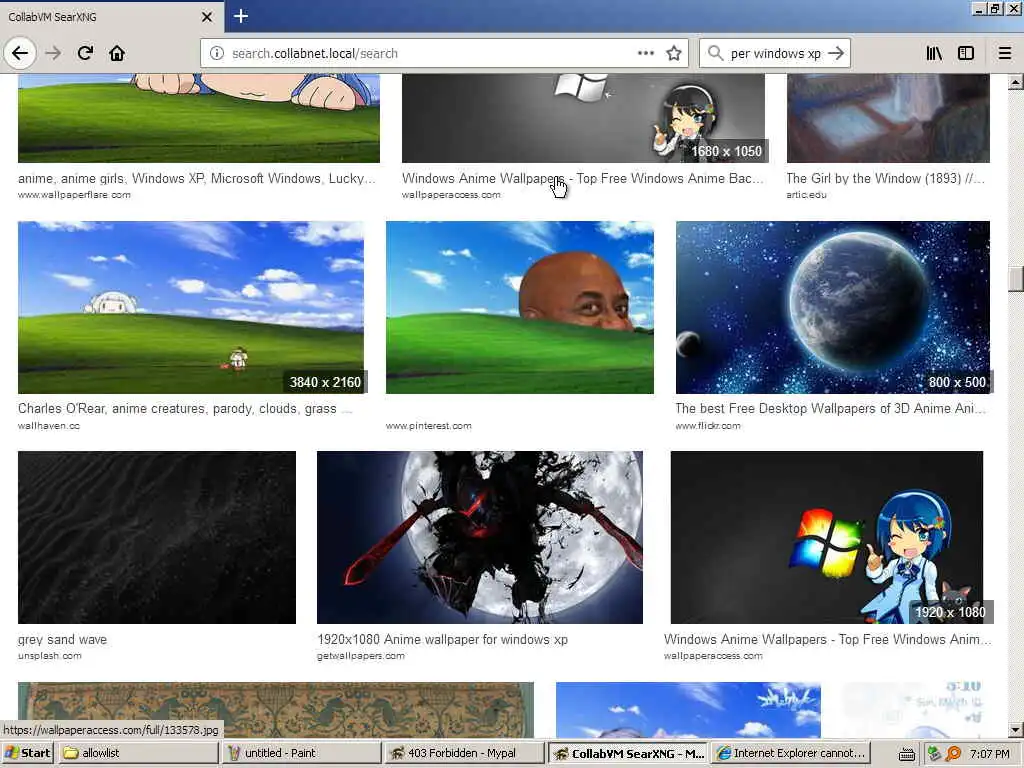Click the 7:07 PM taskbar clock

click(x=989, y=754)
